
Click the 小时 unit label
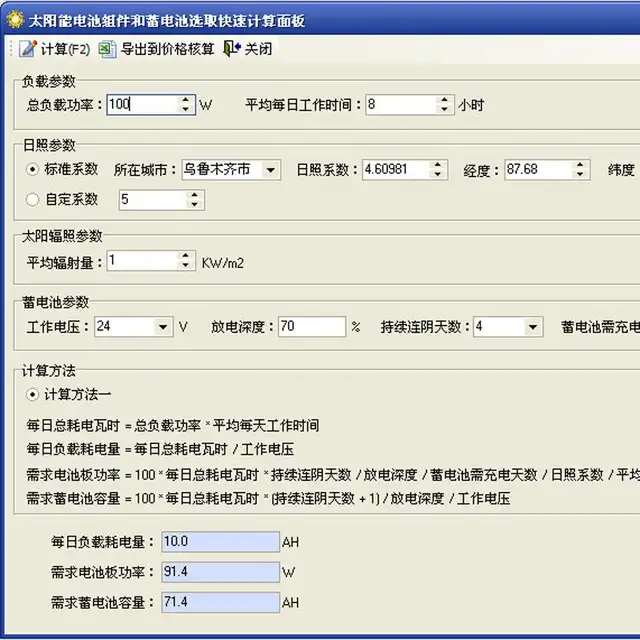[x=471, y=105]
